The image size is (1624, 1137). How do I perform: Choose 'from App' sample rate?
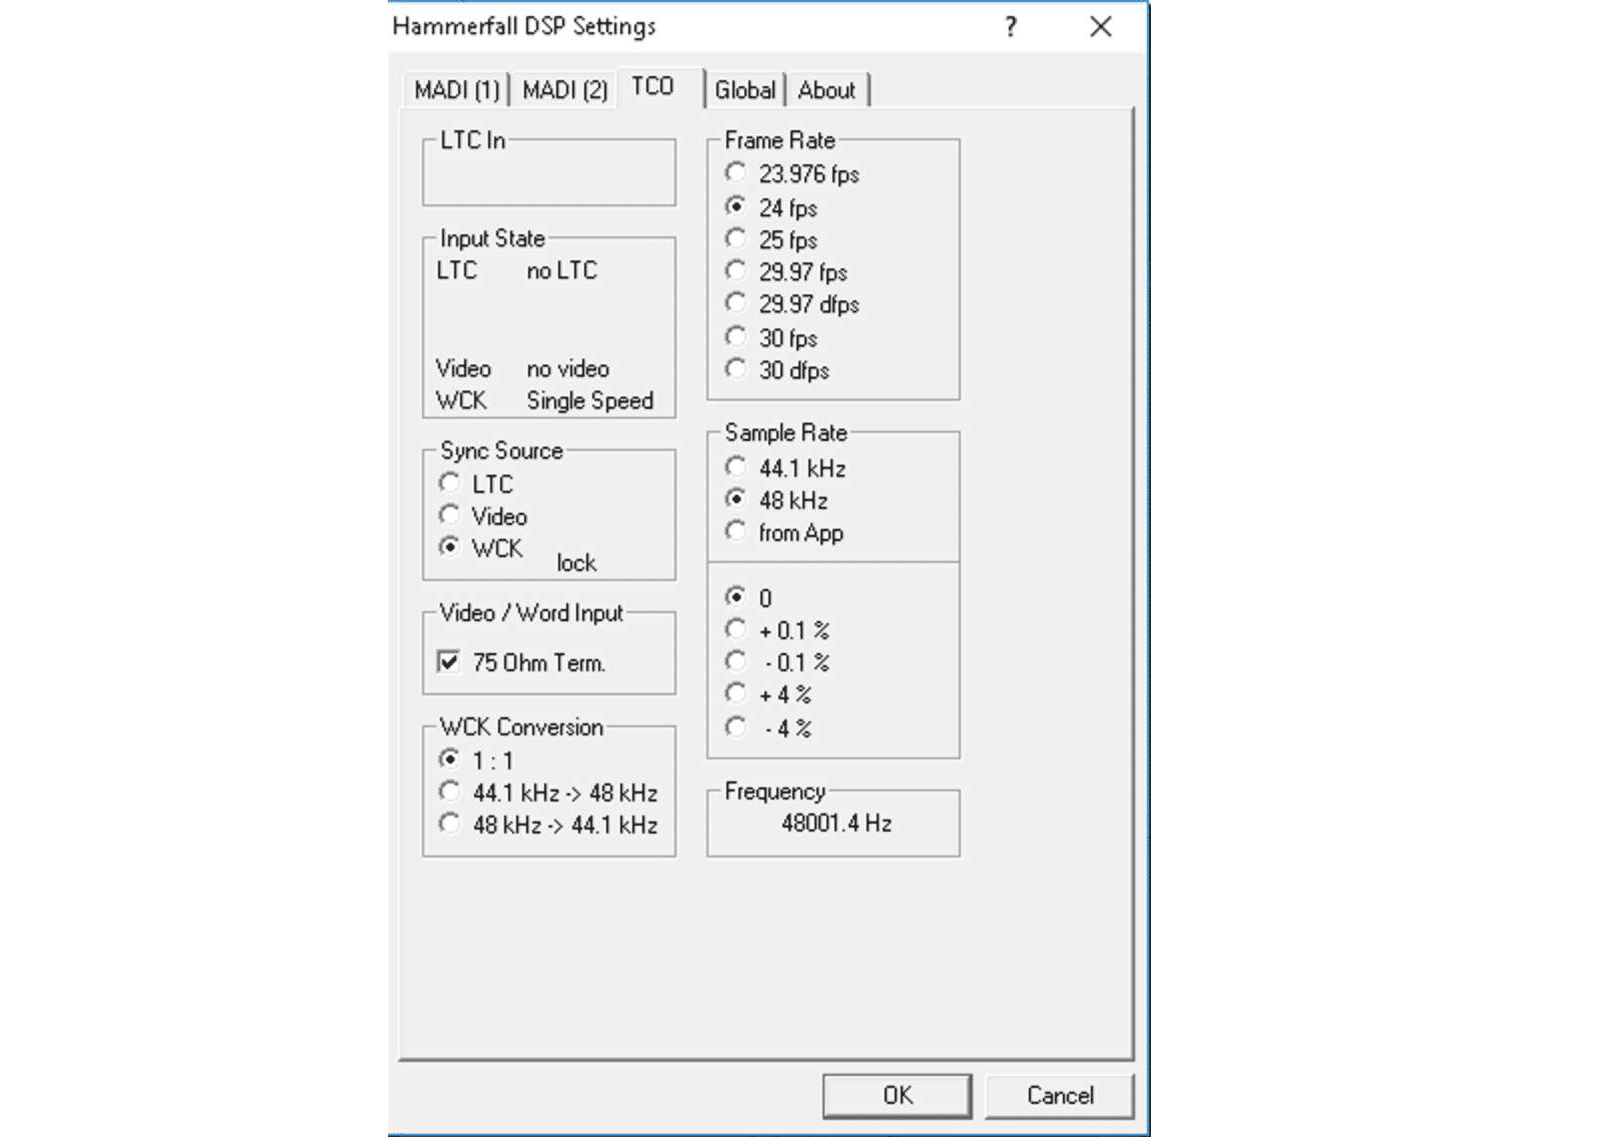coord(737,533)
